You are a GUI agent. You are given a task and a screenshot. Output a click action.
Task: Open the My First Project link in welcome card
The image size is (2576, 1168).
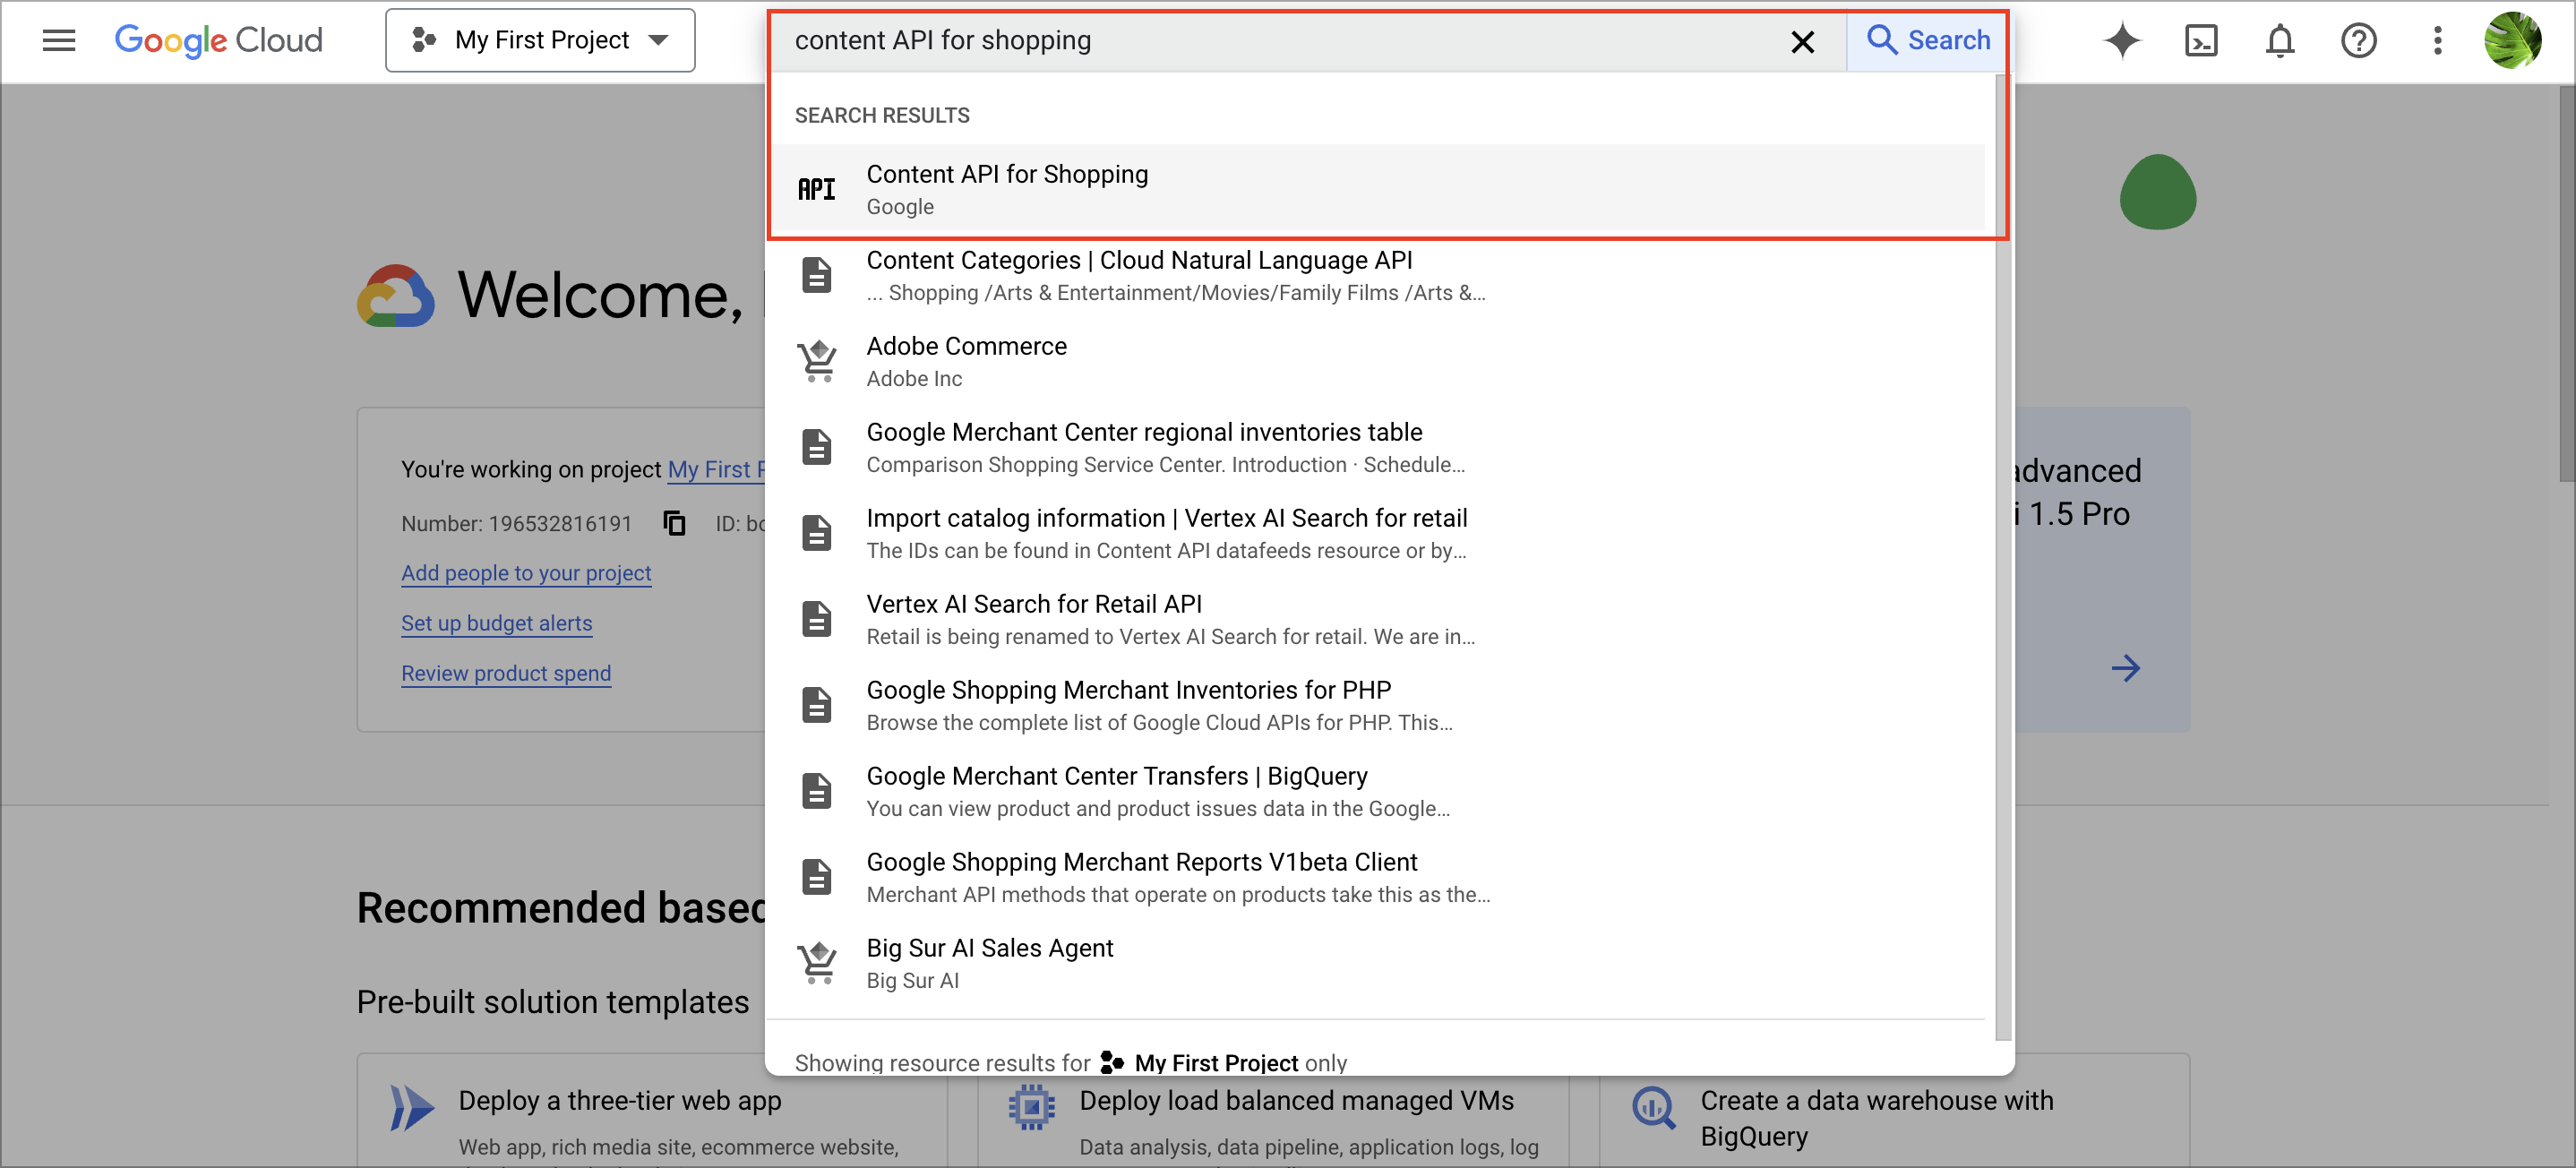click(x=716, y=469)
